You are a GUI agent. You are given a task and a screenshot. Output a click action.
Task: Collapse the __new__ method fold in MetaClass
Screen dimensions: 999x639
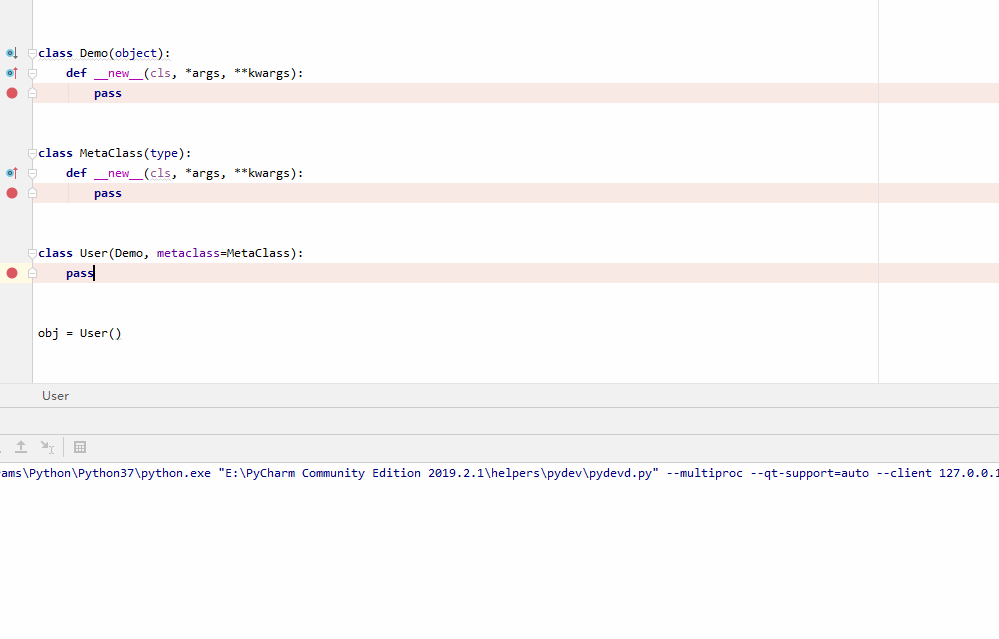32,173
